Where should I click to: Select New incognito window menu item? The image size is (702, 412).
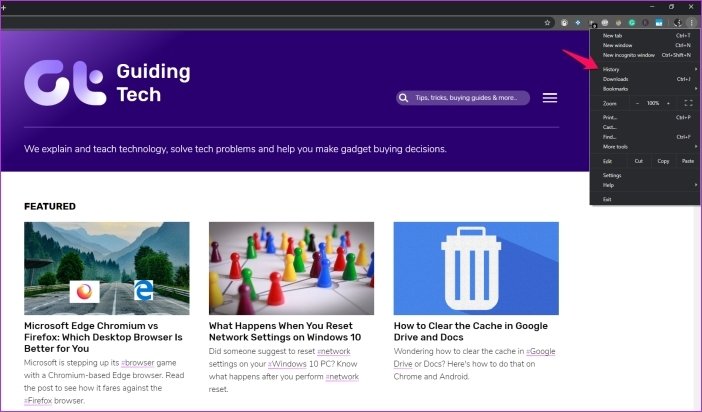tap(629, 55)
